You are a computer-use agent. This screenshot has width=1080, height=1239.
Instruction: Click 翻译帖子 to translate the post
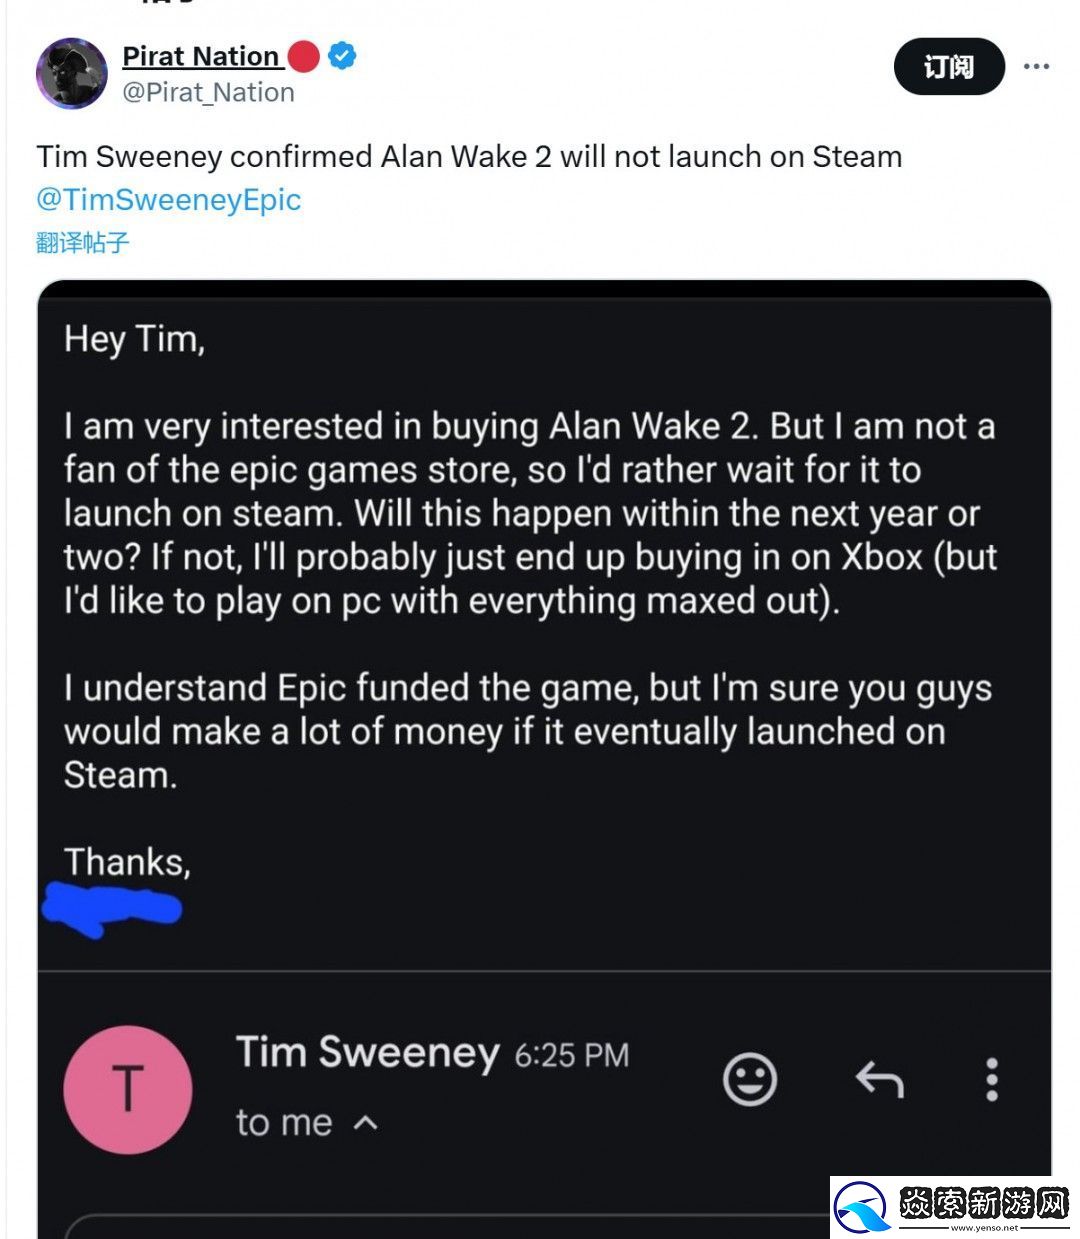coord(81,242)
